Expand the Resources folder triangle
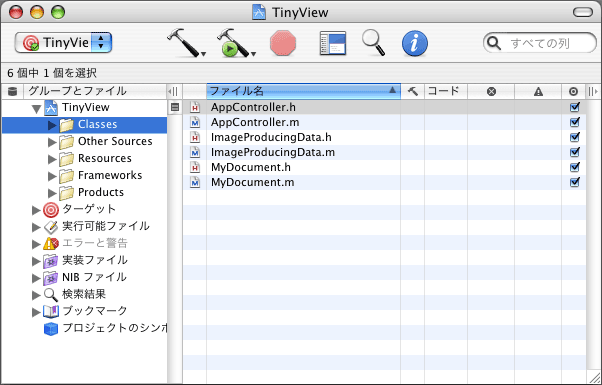The height and width of the screenshot is (385, 602). 52,159
